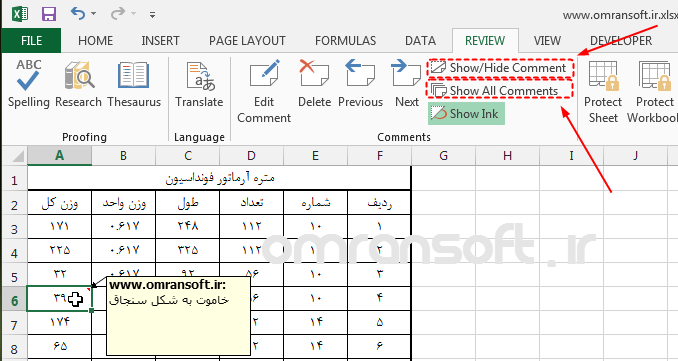Select column F header

(x=380, y=156)
